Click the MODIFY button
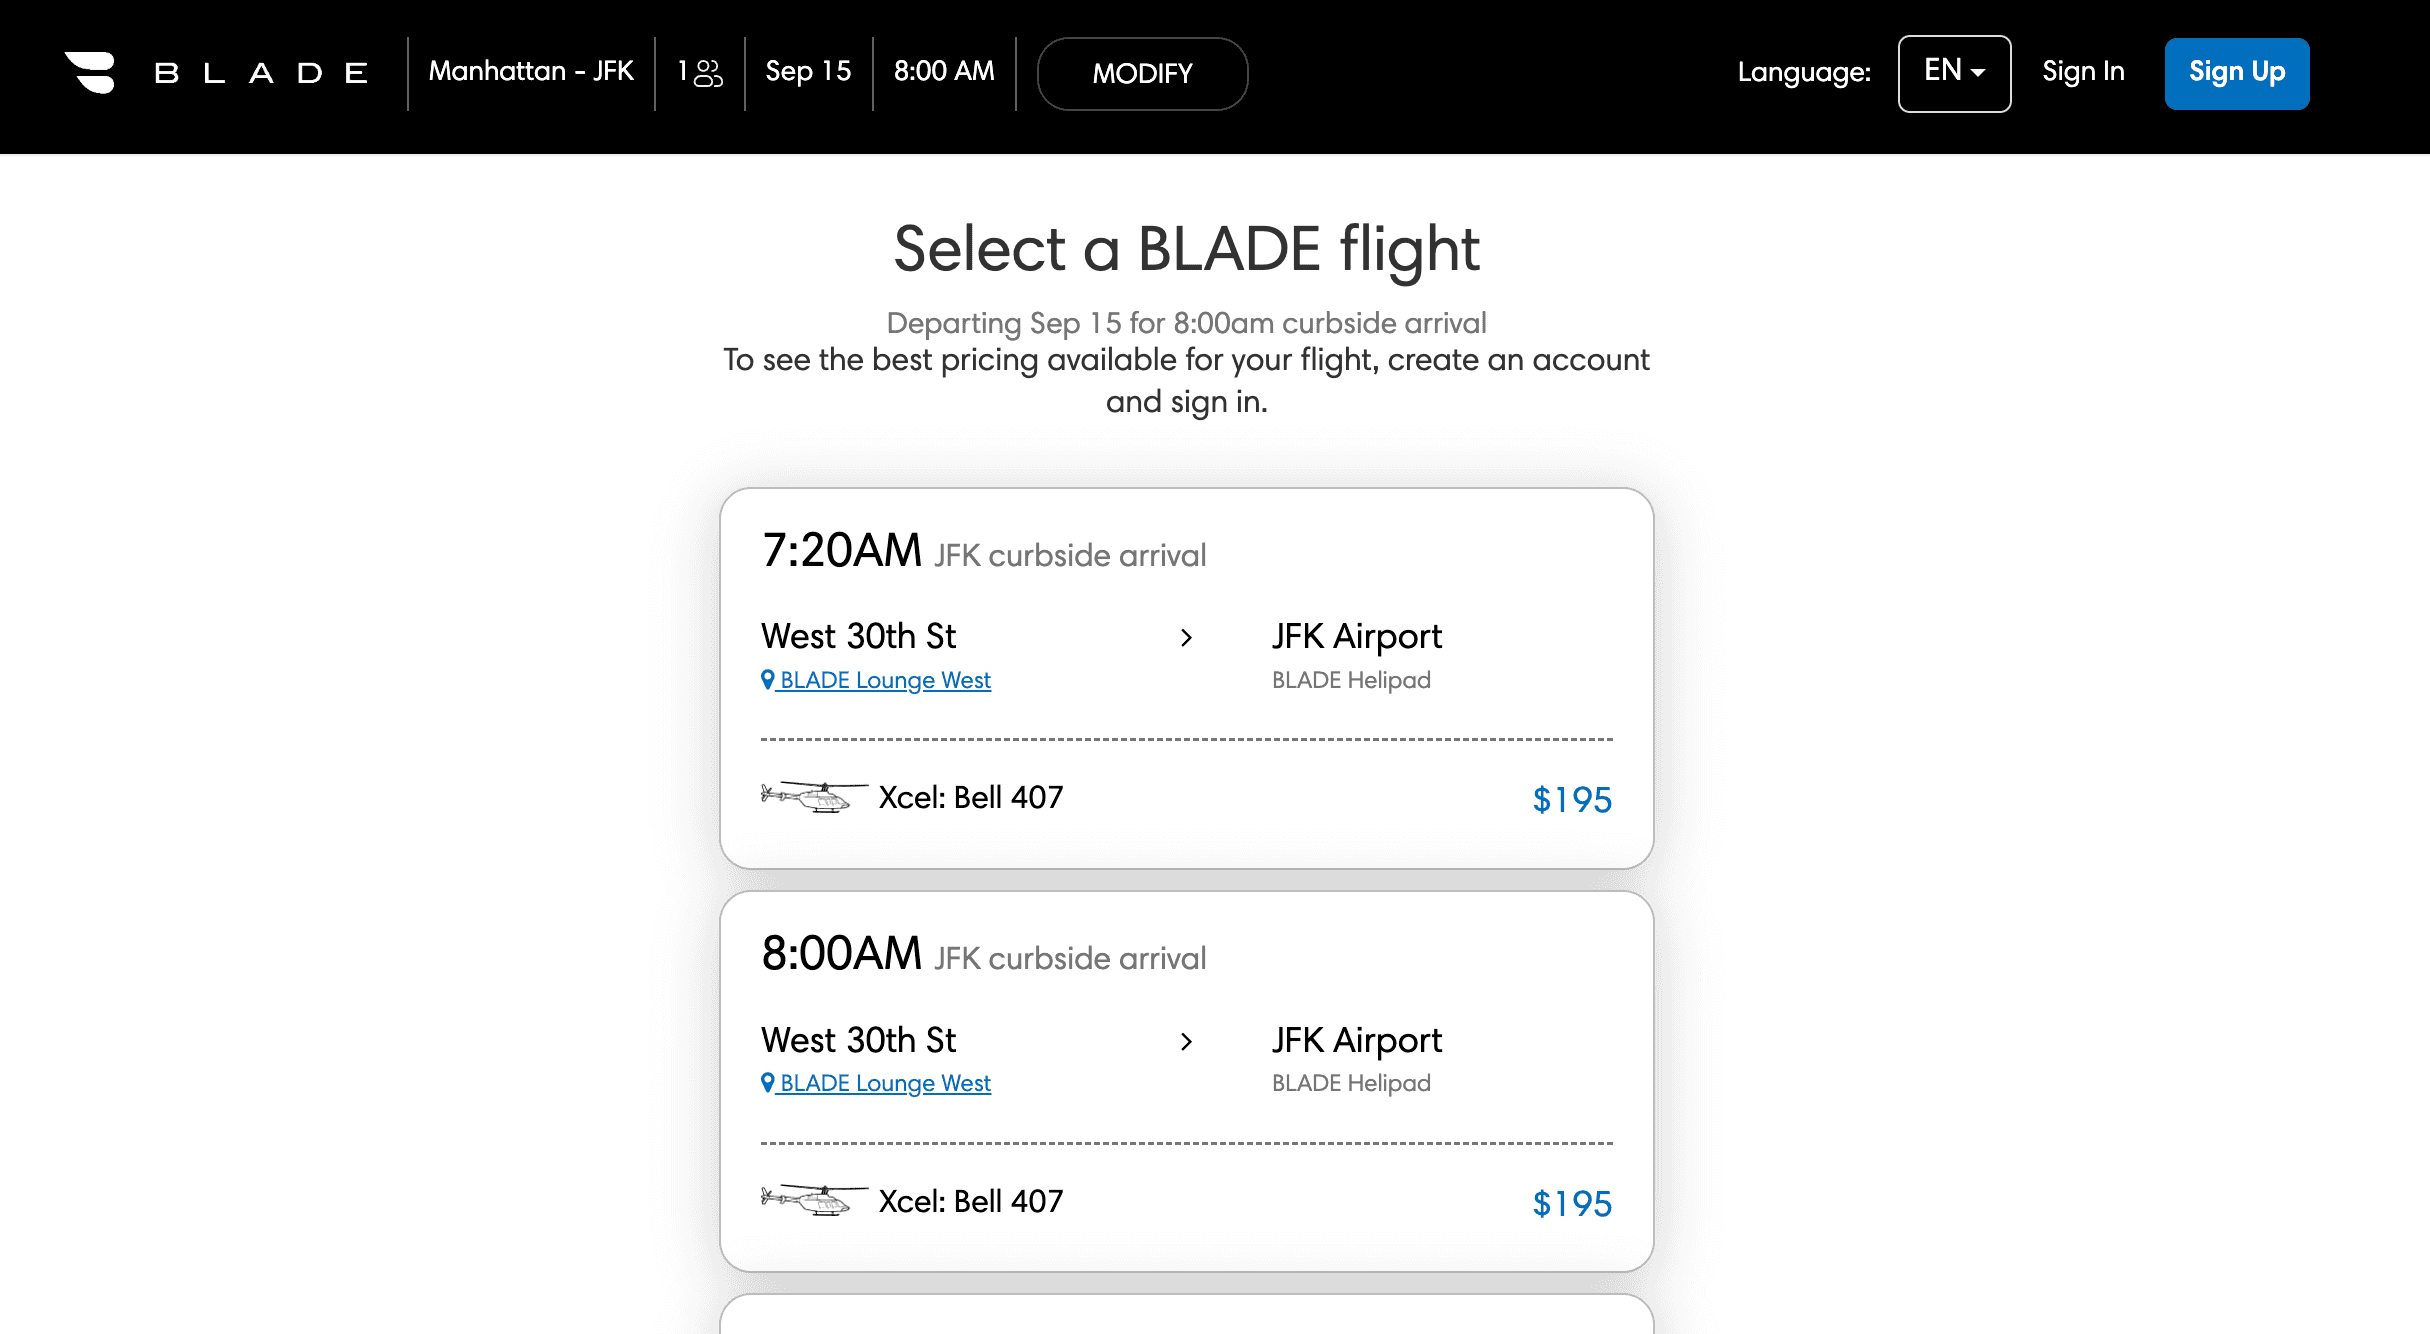The image size is (2430, 1334). pos(1142,73)
